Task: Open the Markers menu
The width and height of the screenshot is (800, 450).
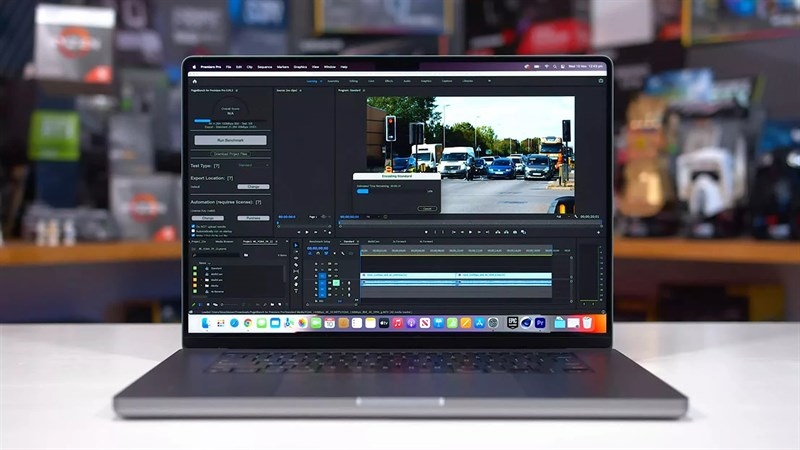Action: (x=283, y=67)
